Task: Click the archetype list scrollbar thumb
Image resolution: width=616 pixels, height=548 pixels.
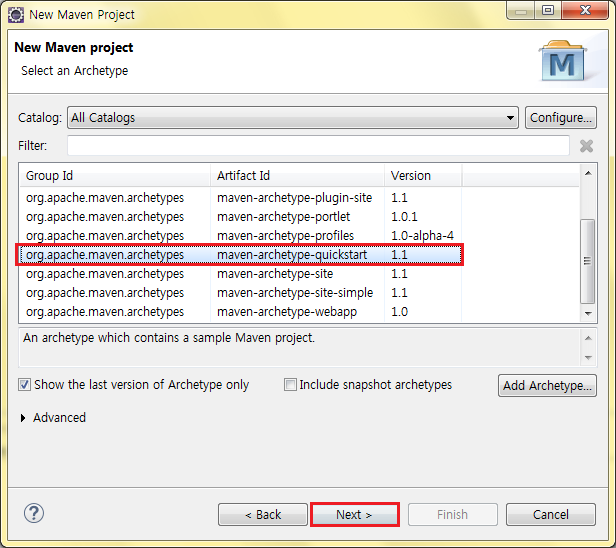Action: point(588,261)
